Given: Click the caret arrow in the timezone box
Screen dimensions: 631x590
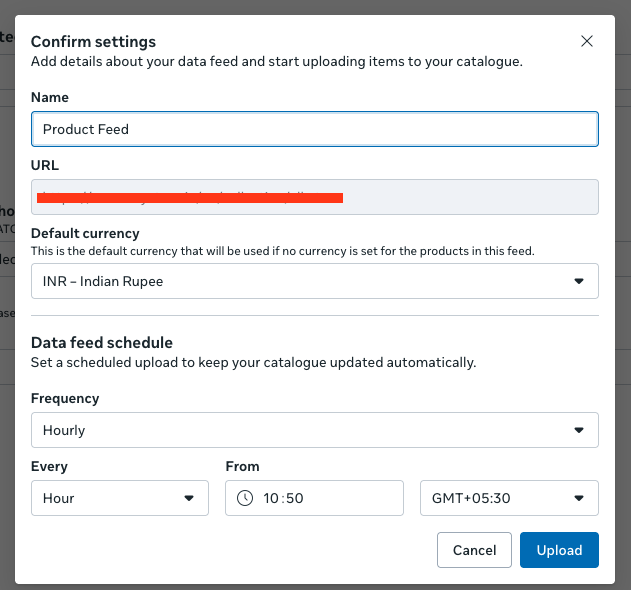Looking at the screenshot, I should click(x=578, y=498).
